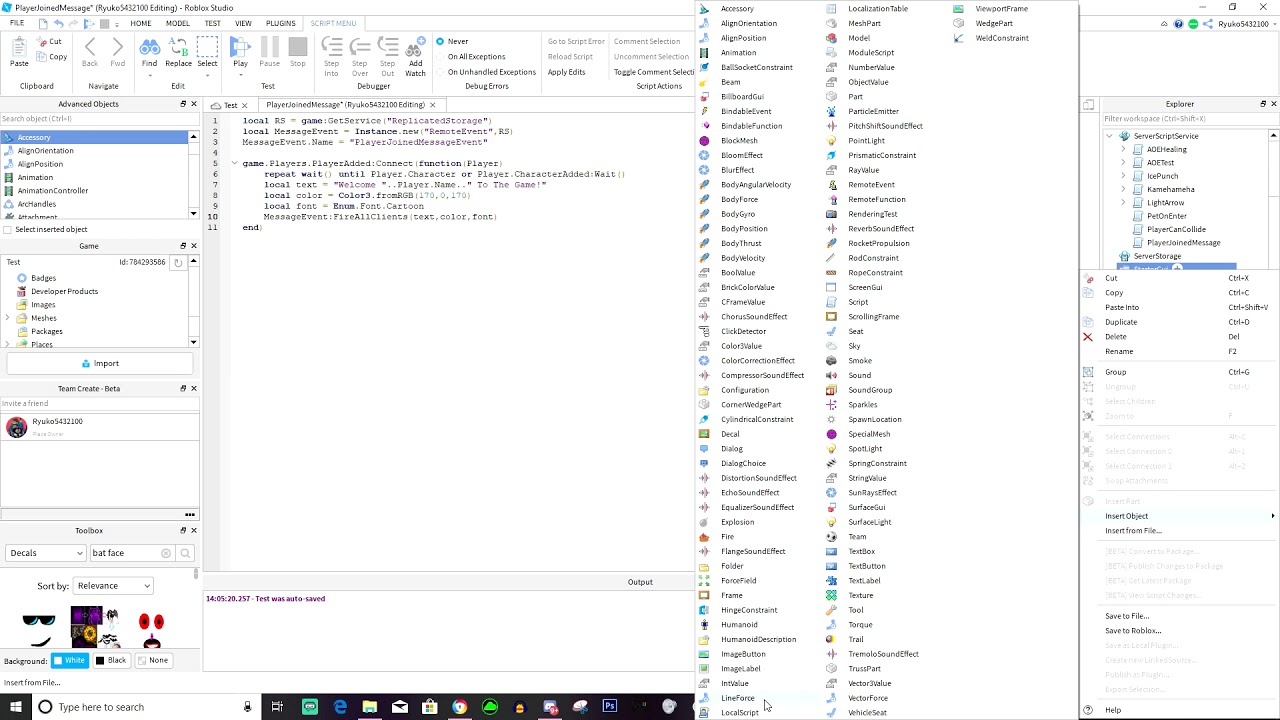Collapse ServerScriptService tree node
This screenshot has width=1280, height=720.
click(x=1111, y=136)
